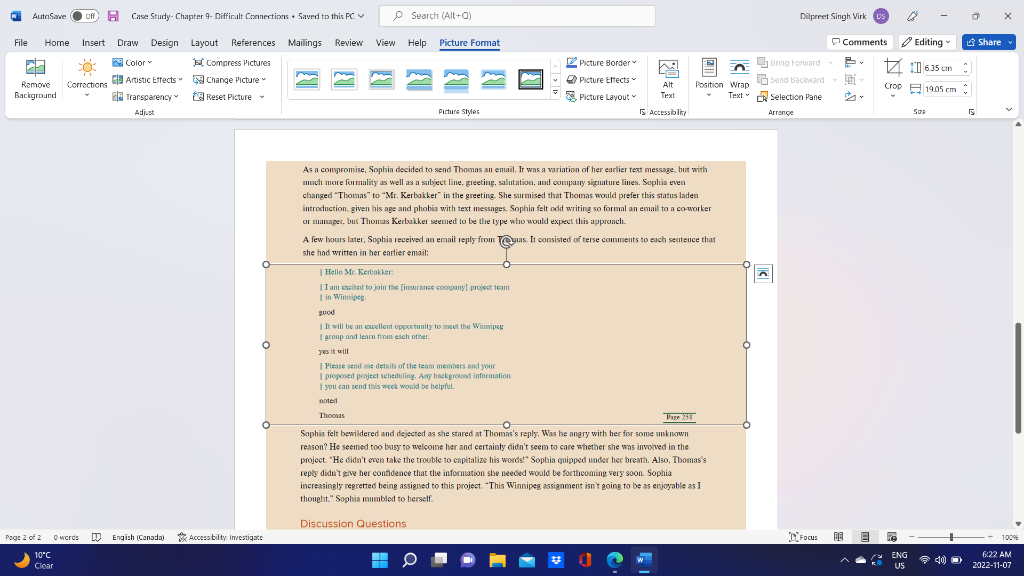
Task: Open taskbar Search
Action: pos(409,560)
